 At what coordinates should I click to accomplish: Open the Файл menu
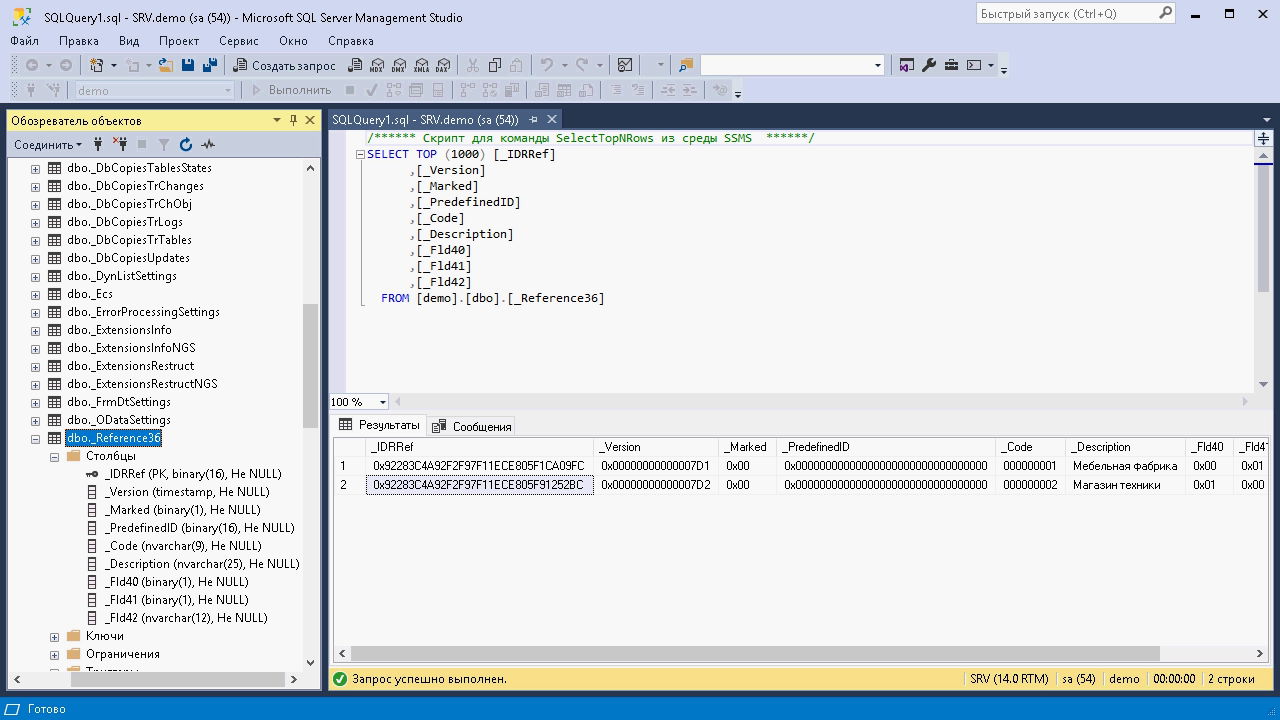point(25,41)
